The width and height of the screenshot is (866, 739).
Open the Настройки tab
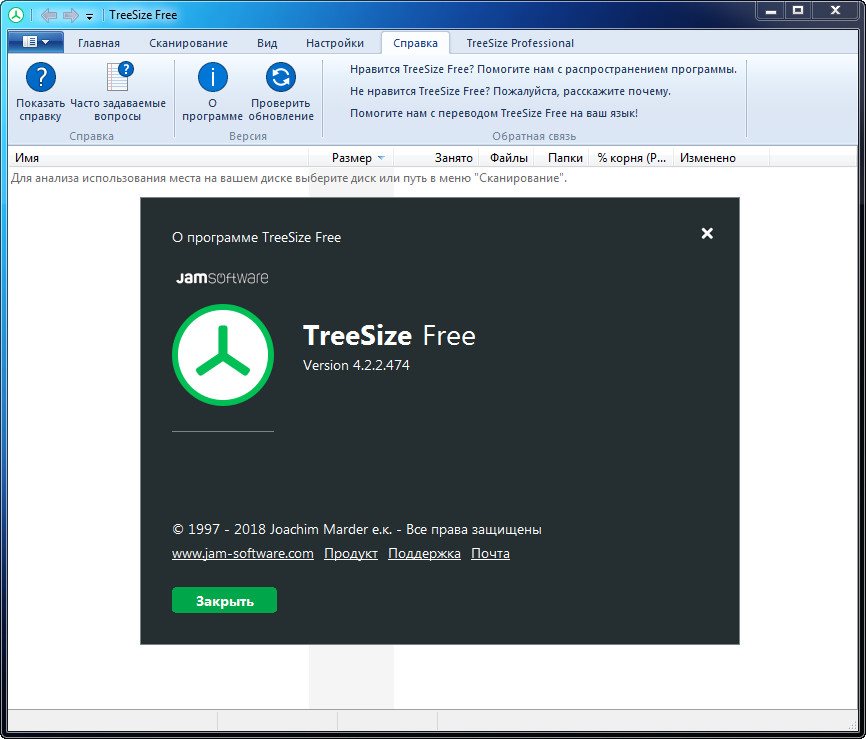pos(335,43)
